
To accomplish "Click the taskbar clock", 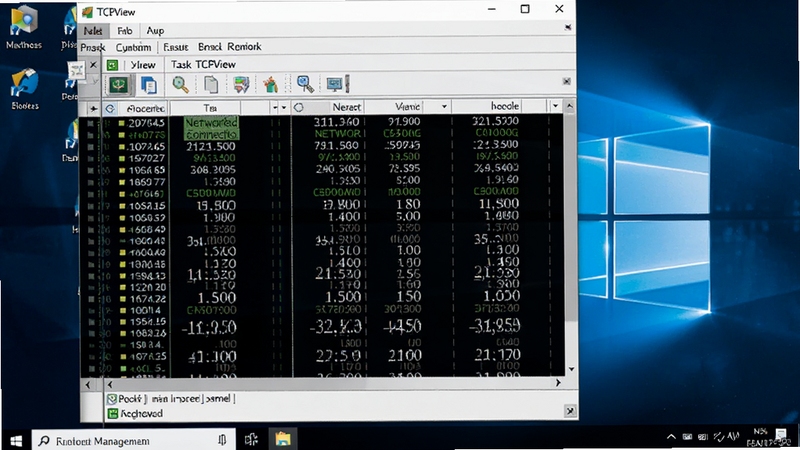I will tap(760, 438).
